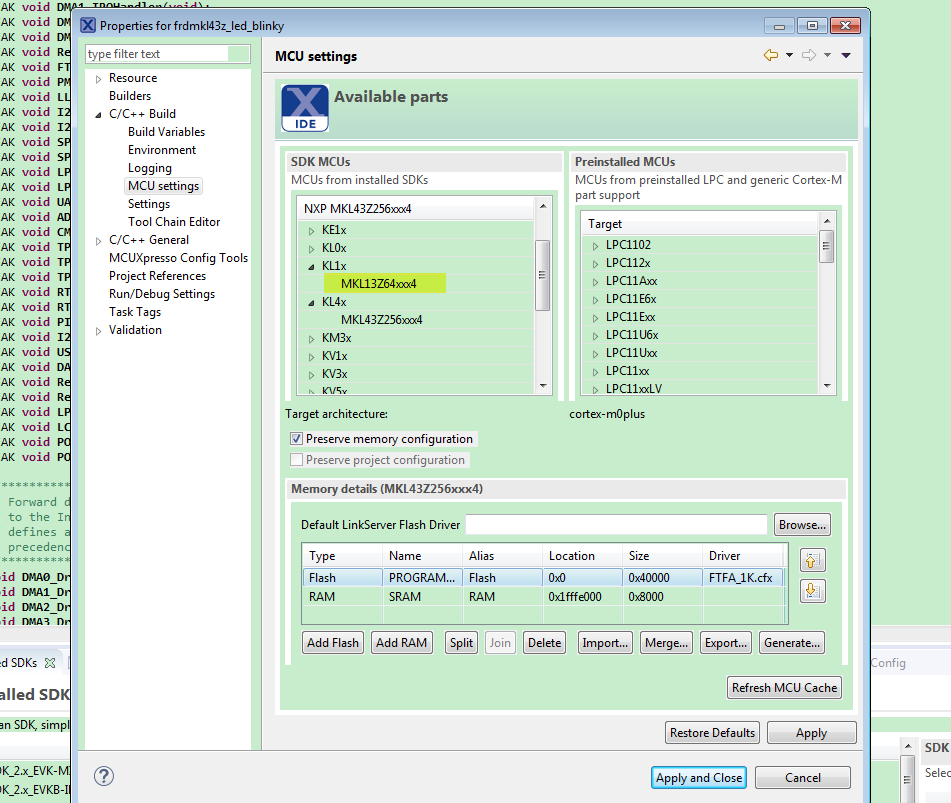This screenshot has height=803, width=951.
Task: Click the forward navigation arrow icon
Action: pyautogui.click(x=808, y=55)
